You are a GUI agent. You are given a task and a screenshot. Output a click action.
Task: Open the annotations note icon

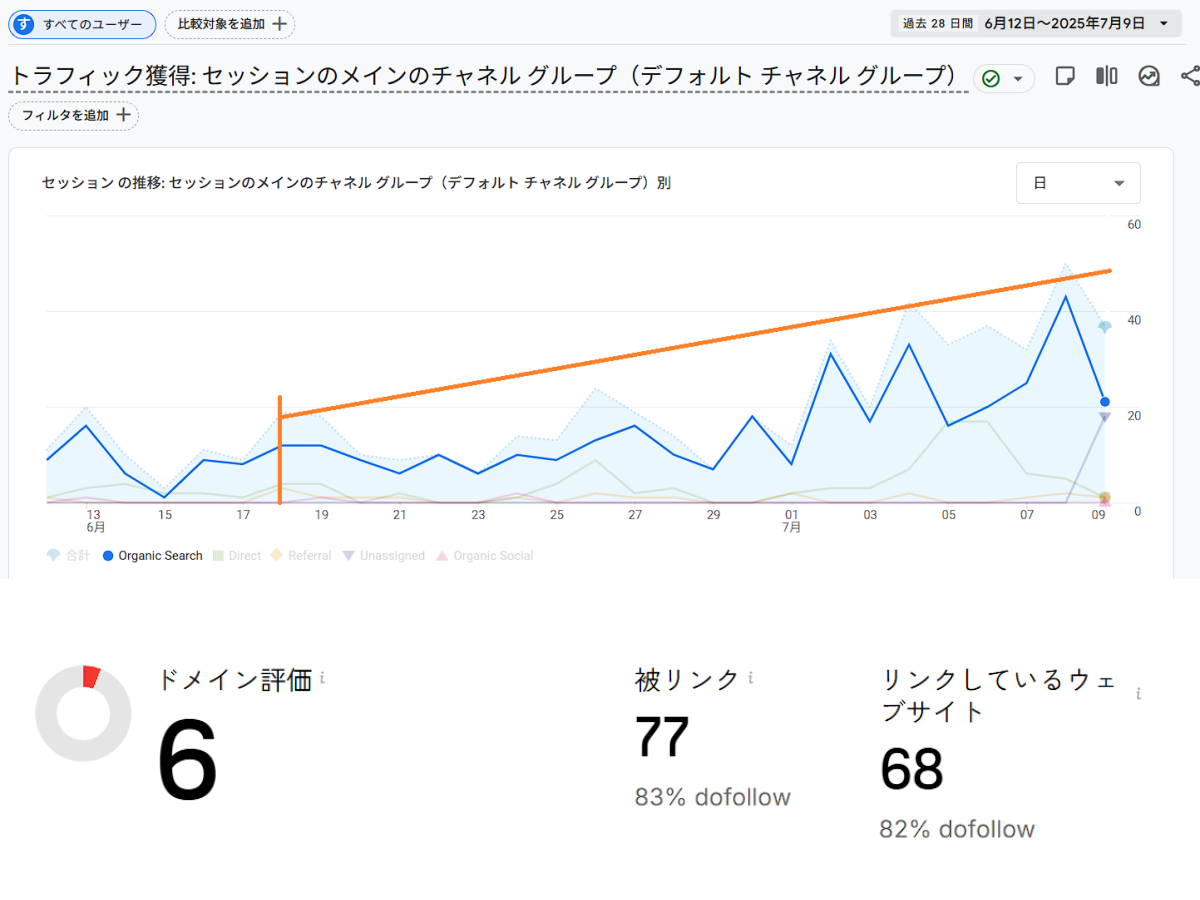1065,77
